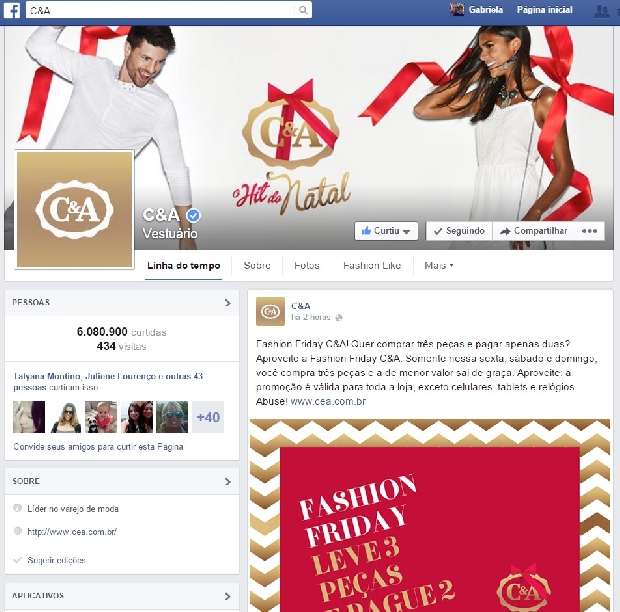
Task: Click the Facebook logo icon
Action: (12, 10)
